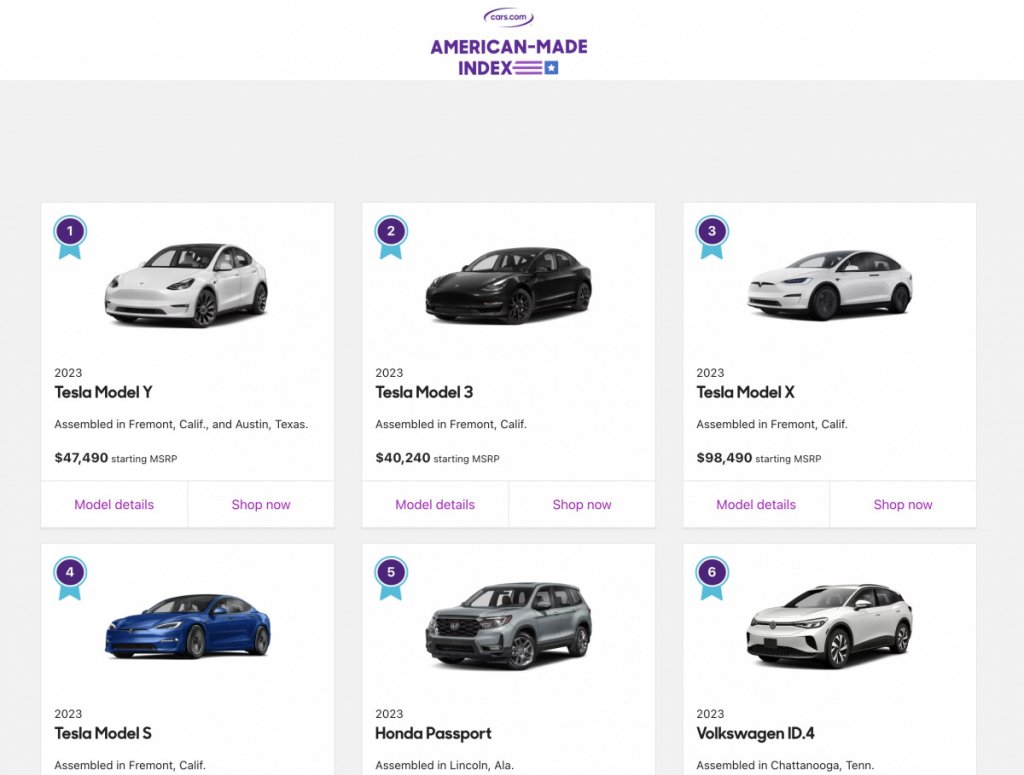Click the cars.com logo at top
Image resolution: width=1024 pixels, height=775 pixels.
(508, 17)
